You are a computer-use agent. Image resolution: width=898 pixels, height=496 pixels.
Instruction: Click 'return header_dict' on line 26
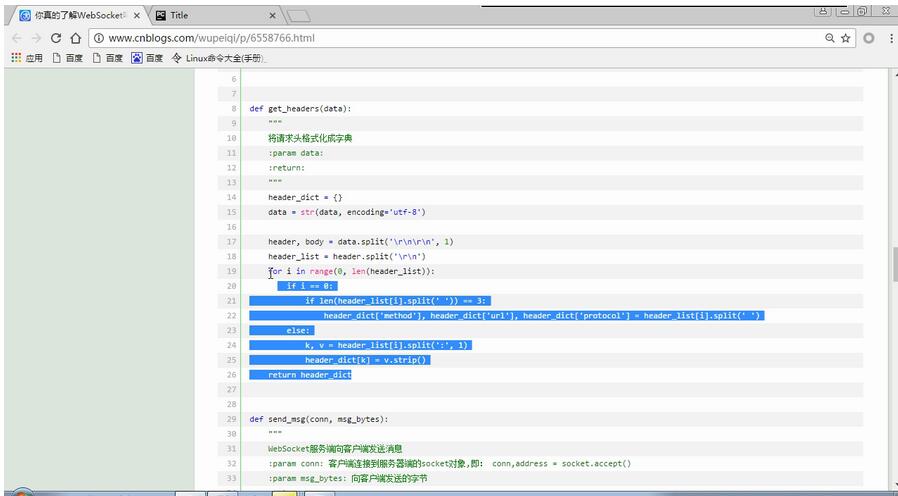(x=310, y=375)
